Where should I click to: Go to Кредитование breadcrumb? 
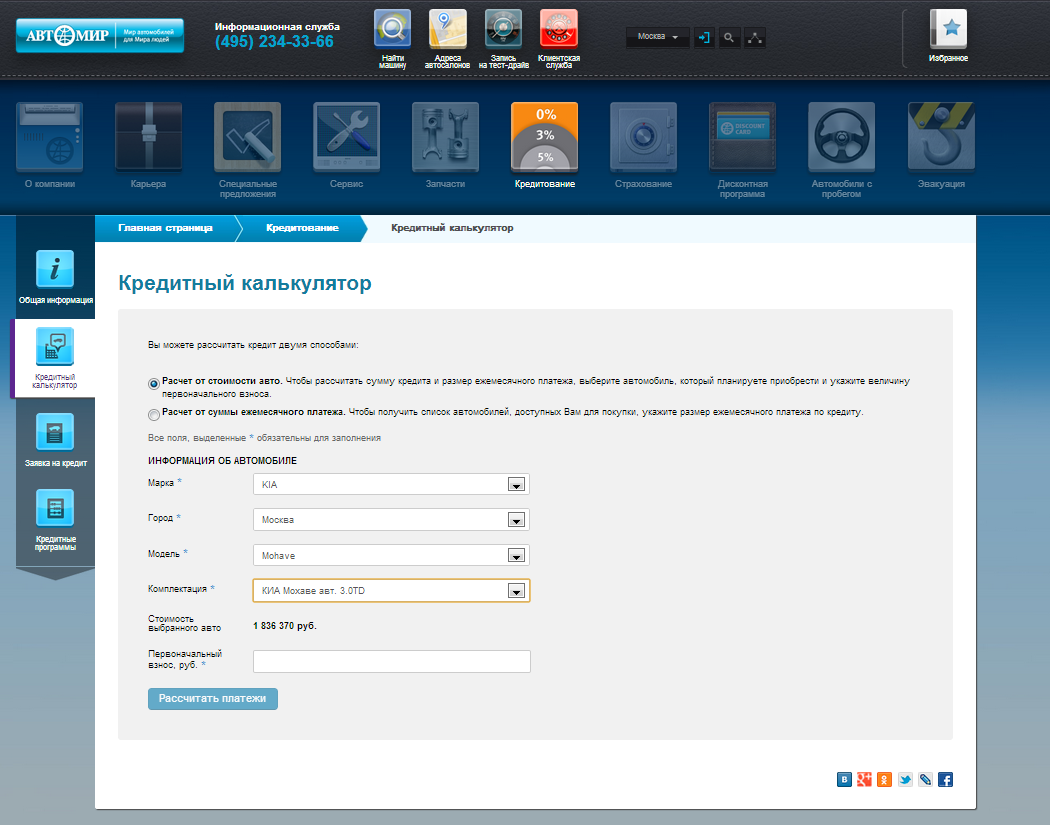tap(302, 228)
